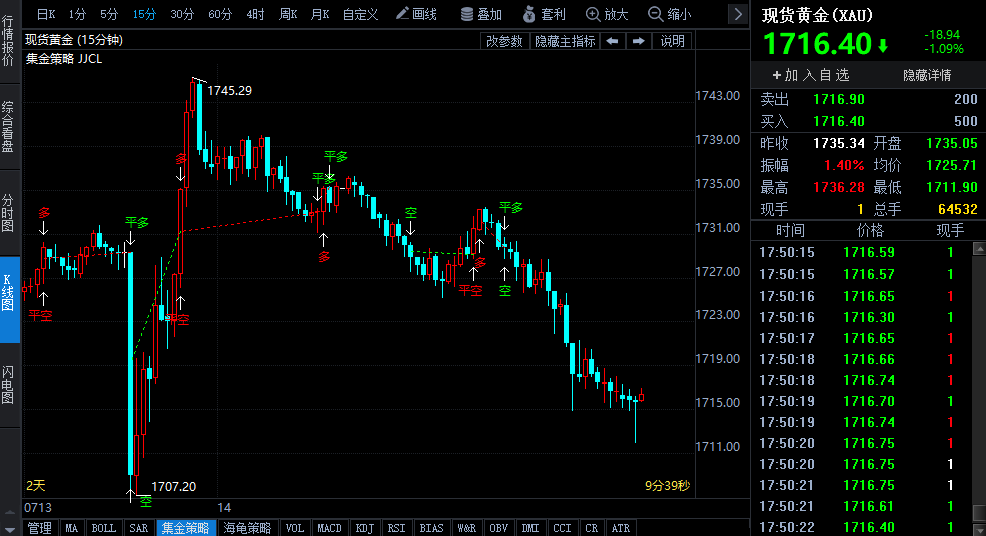Select the OBV indicator tab

point(499,528)
